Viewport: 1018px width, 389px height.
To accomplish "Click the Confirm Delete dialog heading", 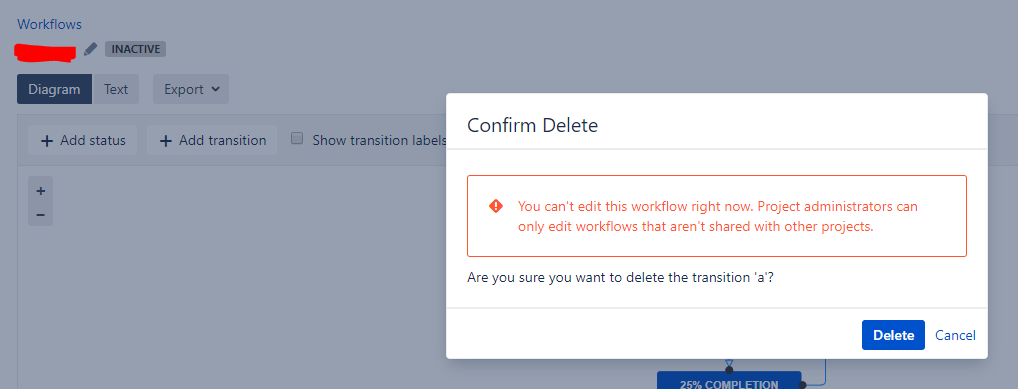I will 532,125.
